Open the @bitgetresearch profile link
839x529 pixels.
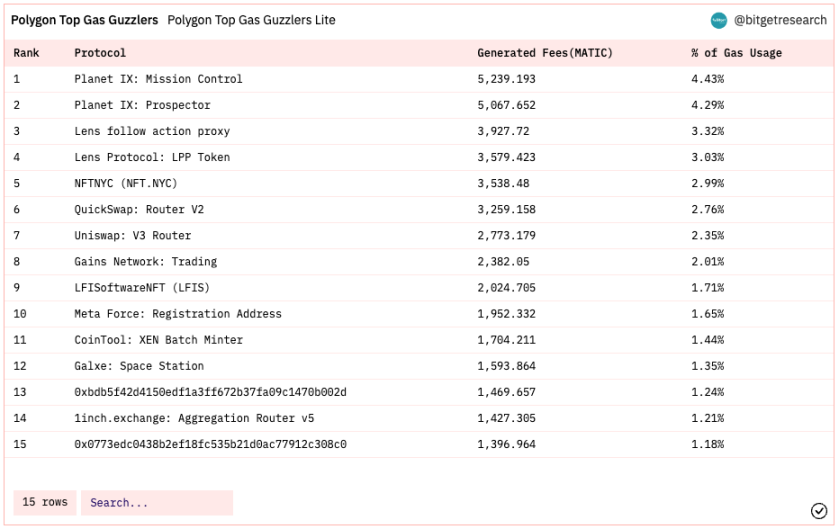coord(780,20)
